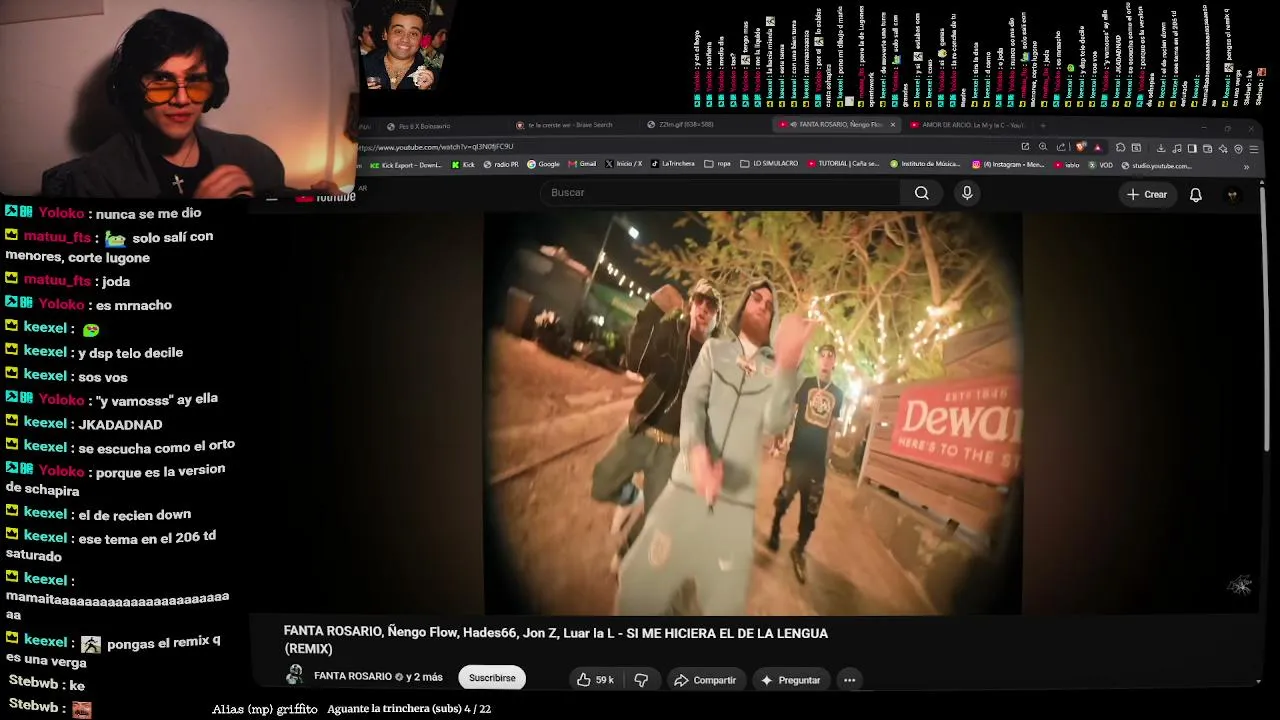
Task: Open the ropa bookmarks folder
Action: click(x=718, y=164)
